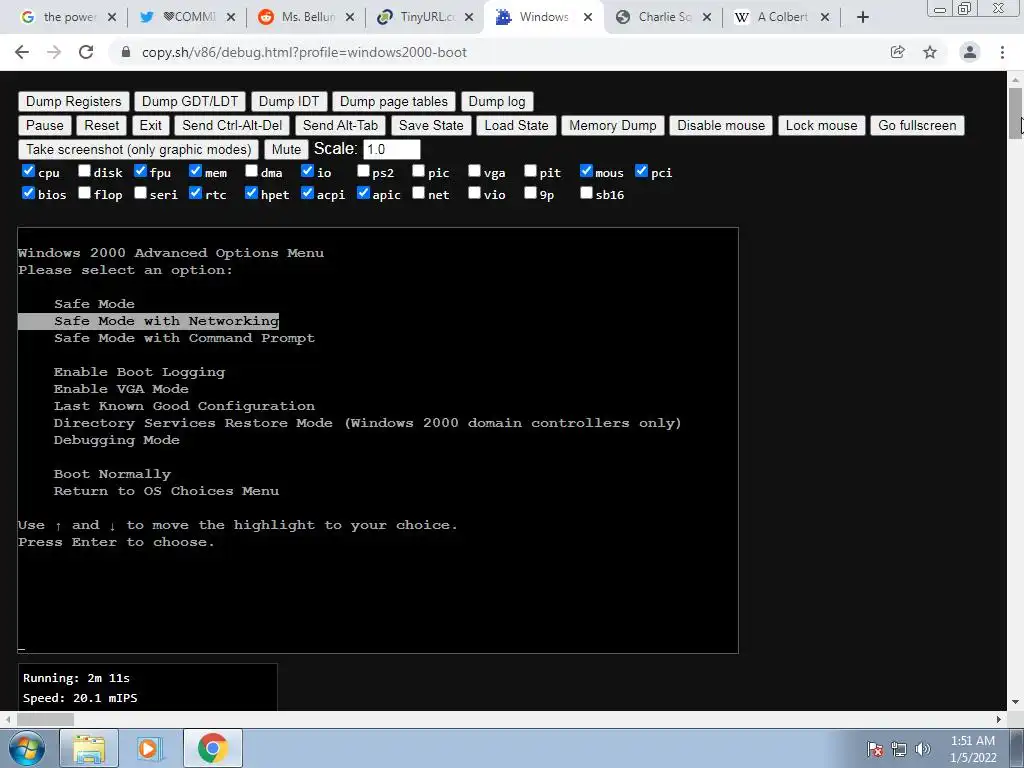Click the Dump Registers button
This screenshot has width=1024, height=768.
[74, 101]
